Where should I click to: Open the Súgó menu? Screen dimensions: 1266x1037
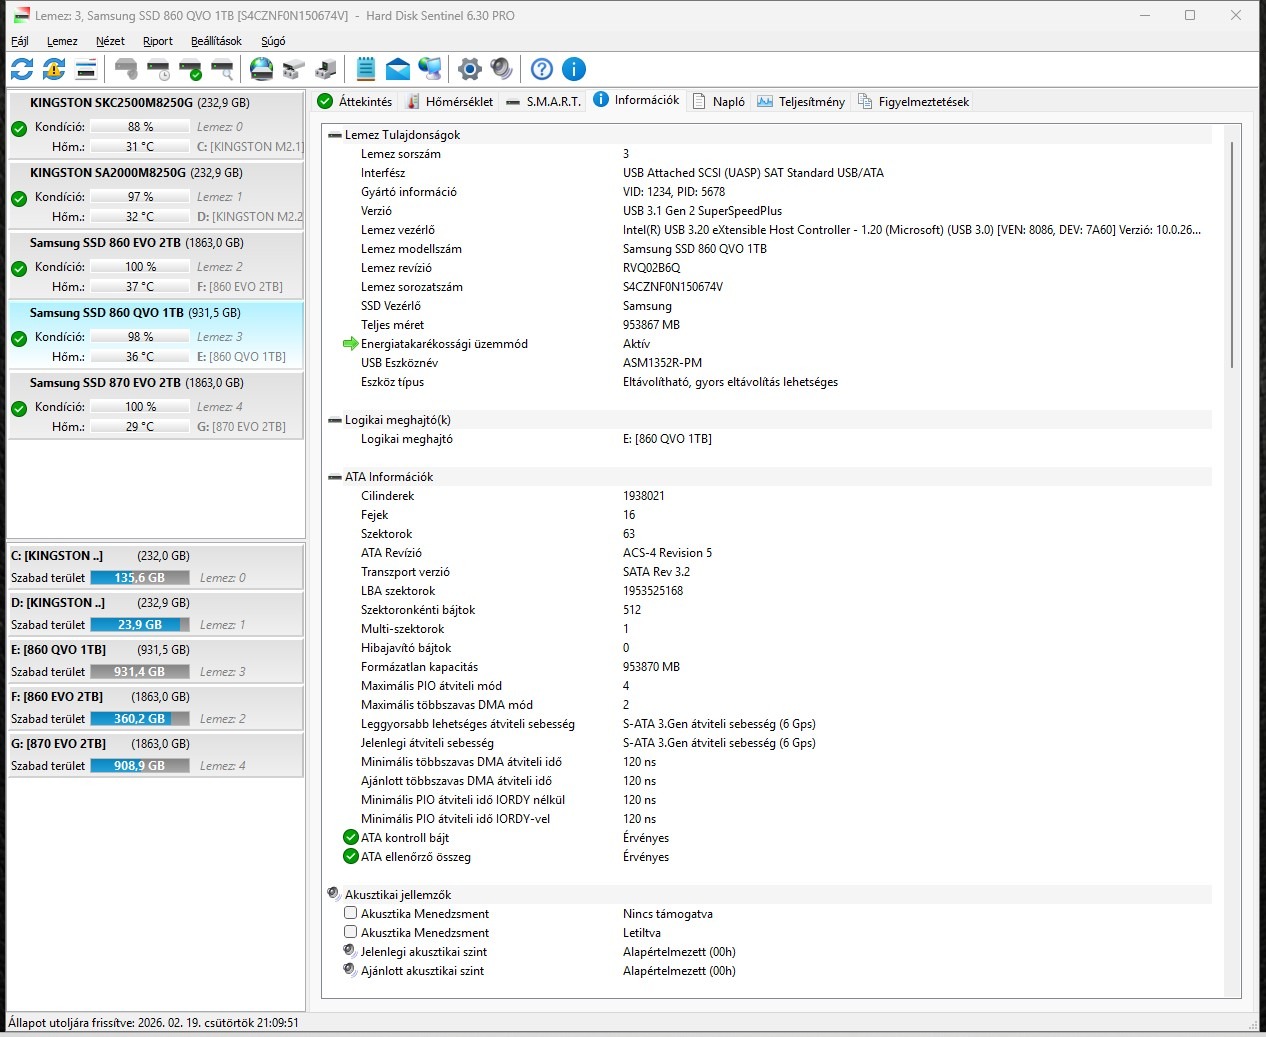[x=273, y=41]
